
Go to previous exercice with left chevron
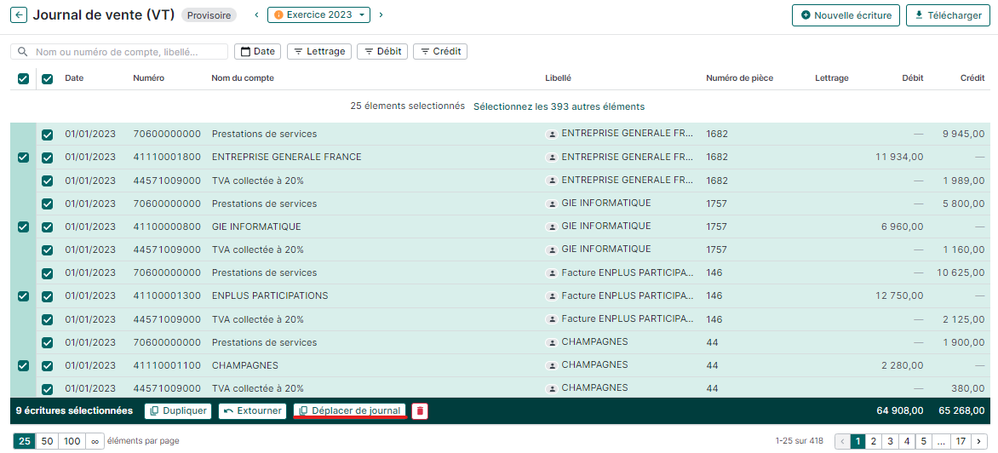(x=256, y=15)
